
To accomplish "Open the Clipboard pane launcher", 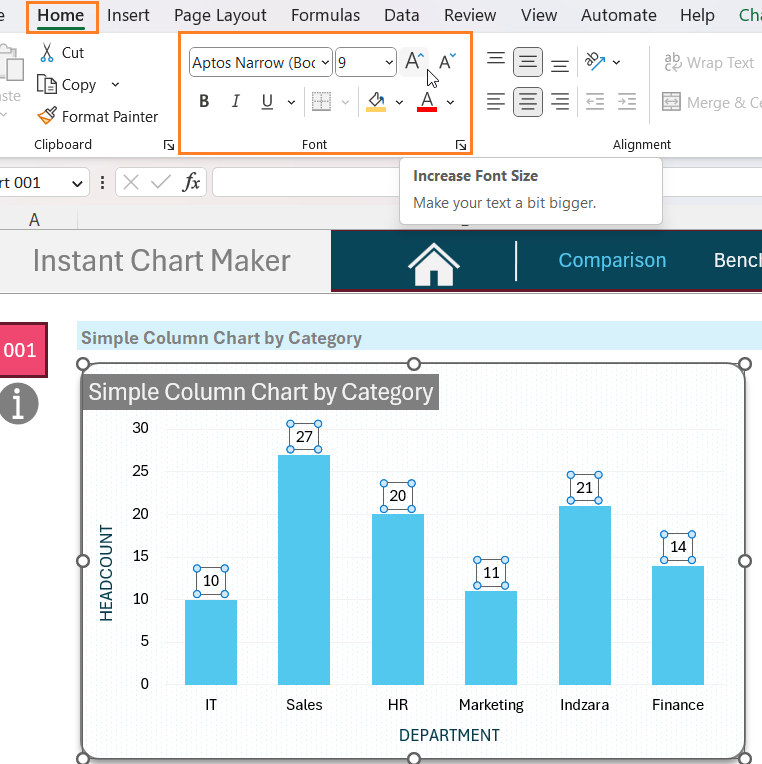I will pyautogui.click(x=169, y=145).
